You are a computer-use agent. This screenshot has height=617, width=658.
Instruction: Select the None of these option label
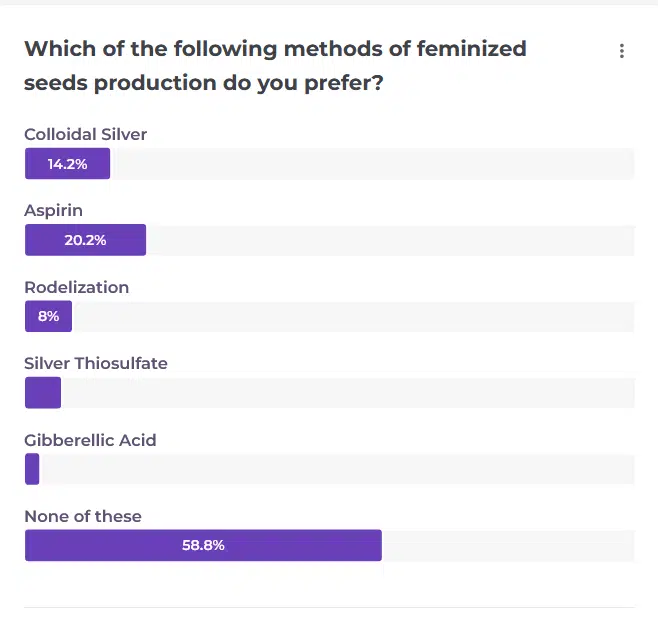click(x=83, y=516)
